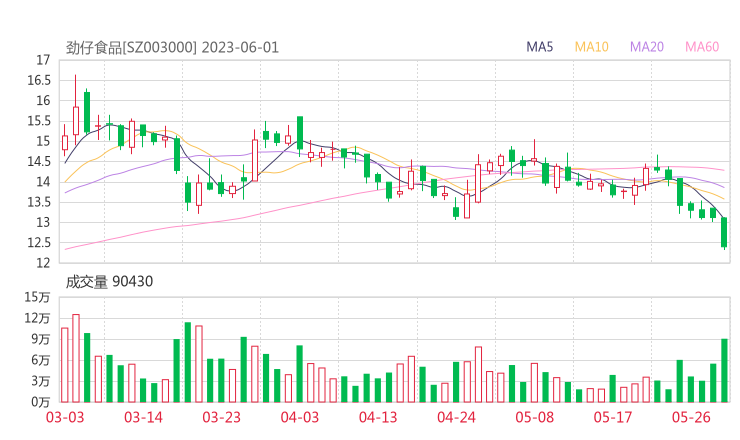
Task: Select the 05-17 date axis label
Action: click(613, 417)
